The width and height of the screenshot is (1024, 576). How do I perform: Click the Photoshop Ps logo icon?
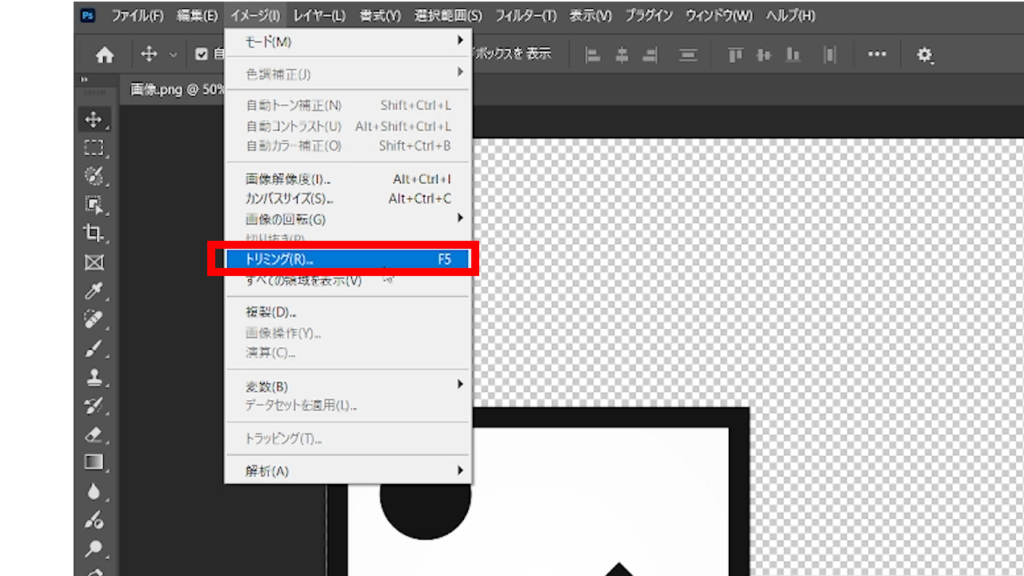(x=88, y=15)
